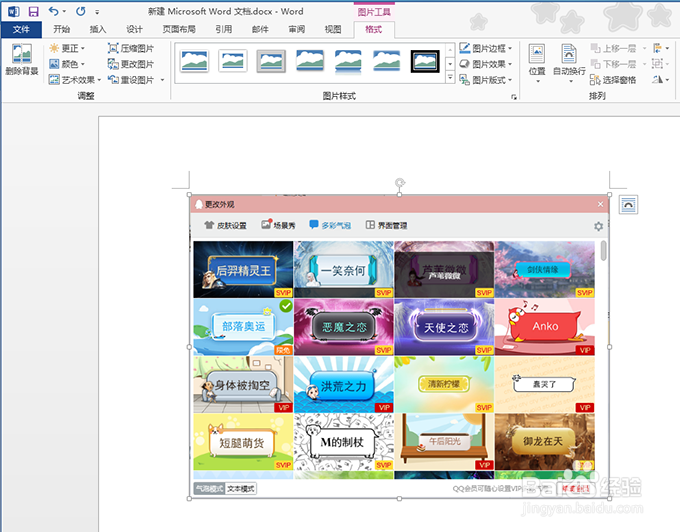Click the 短腿萌货 bubble thumbnail

click(x=243, y=442)
